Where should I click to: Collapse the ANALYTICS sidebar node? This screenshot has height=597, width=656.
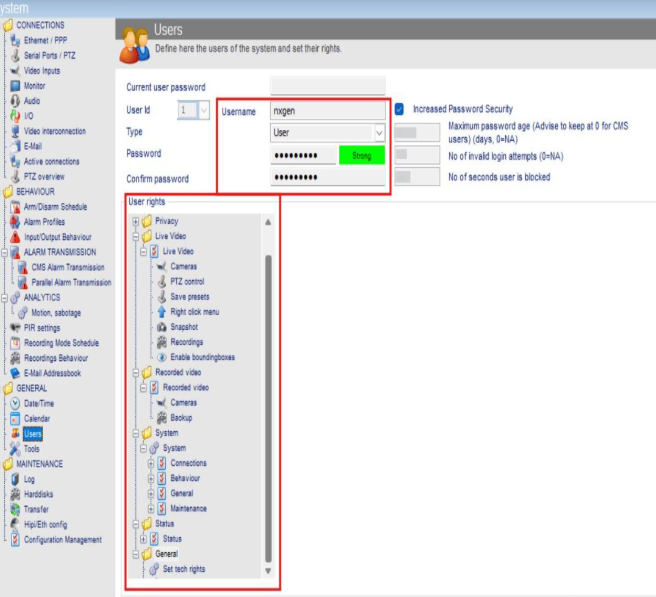(x=4, y=298)
